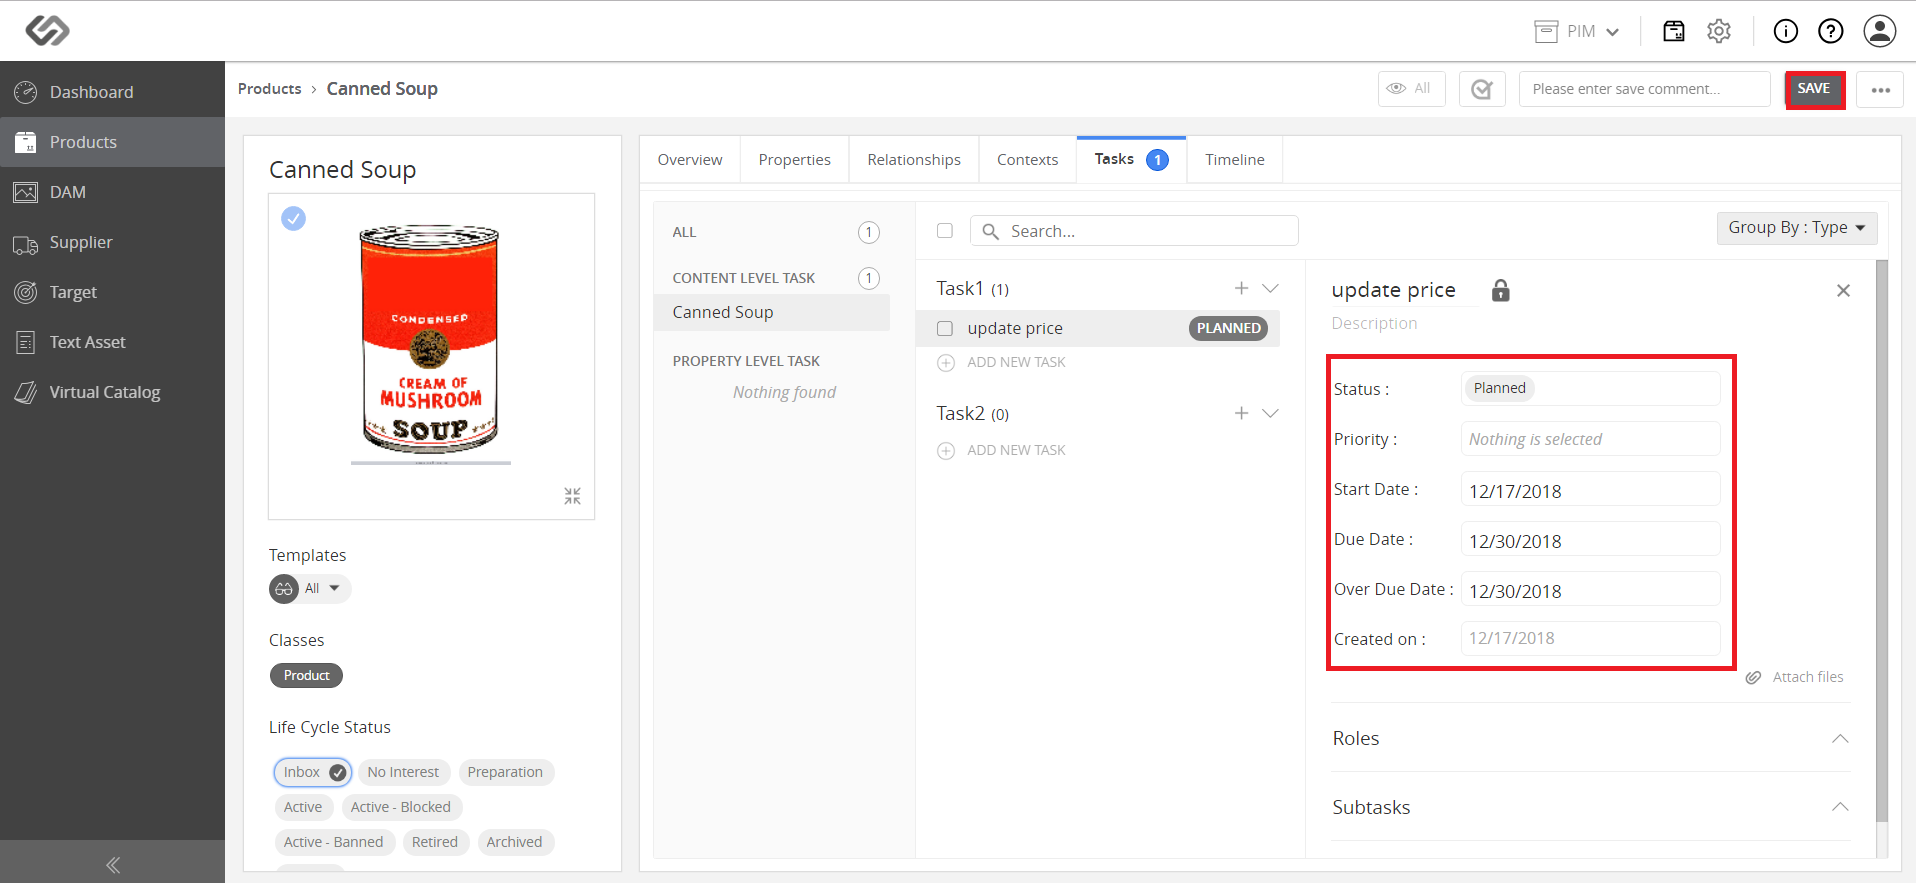Screen dimensions: 1916x883
Task: Check the update price task checkbox
Action: click(945, 328)
